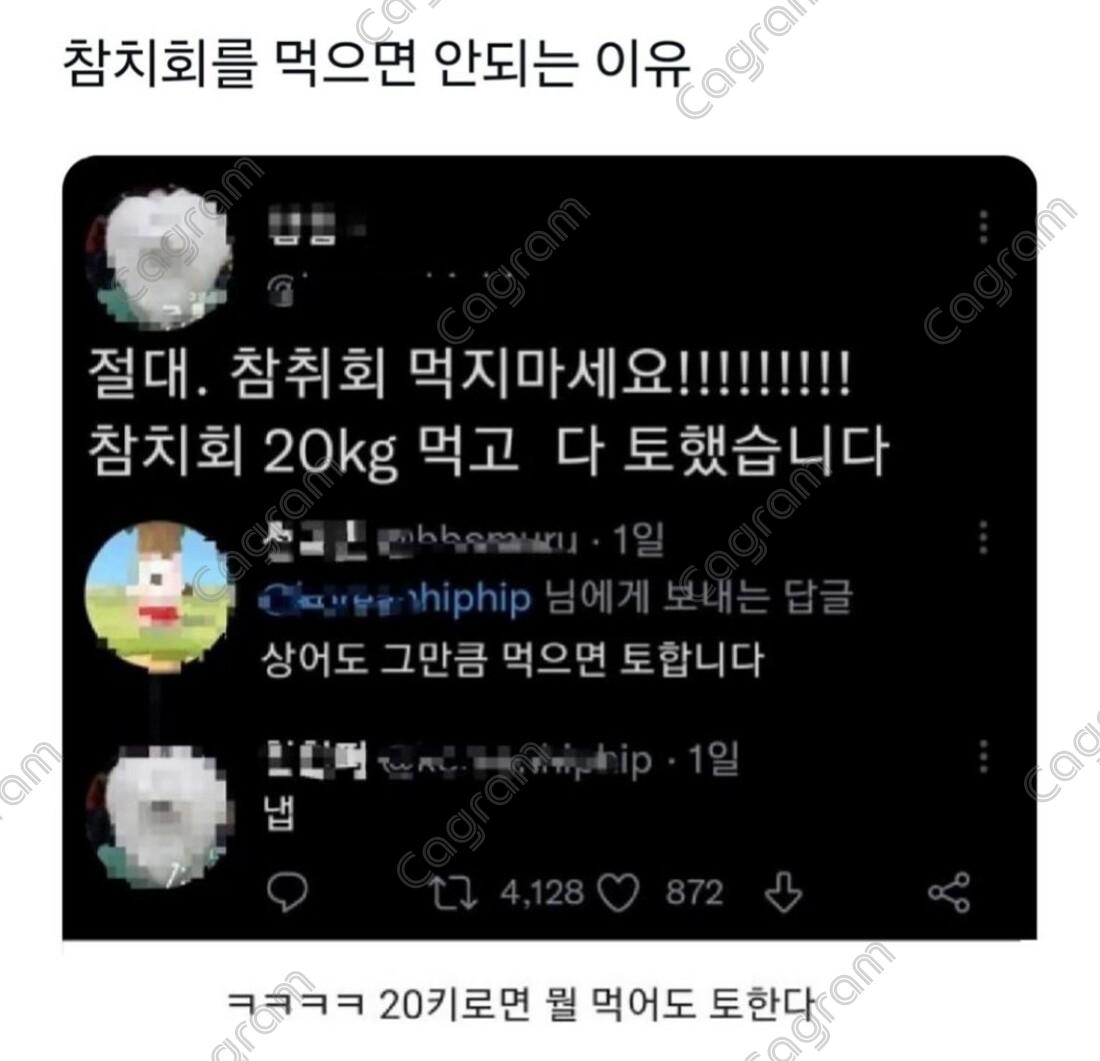Click the 4,128 retweet count
The width and height of the screenshot is (1100, 1061).
(542, 893)
